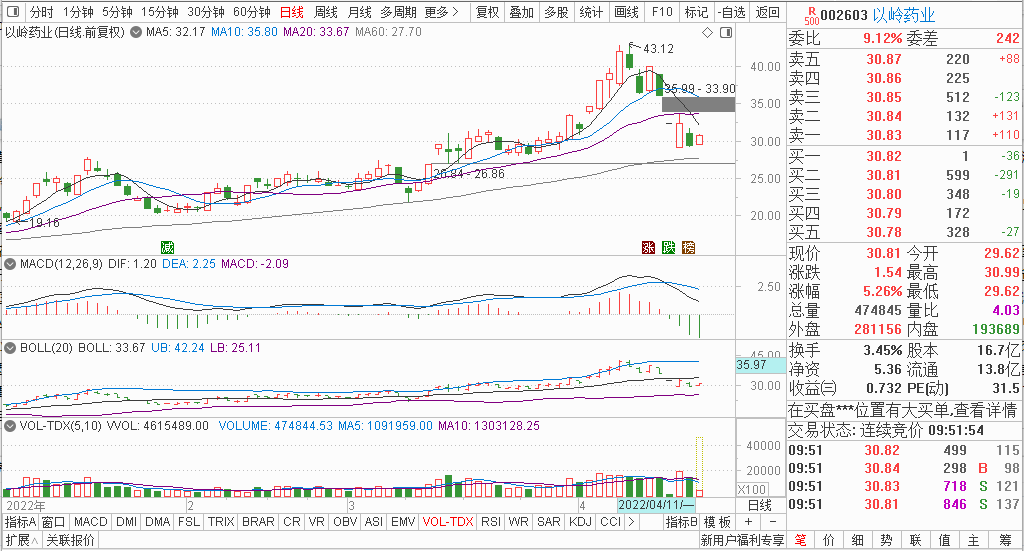Image resolution: width=1024 pixels, height=551 pixels.
Task: Switch to 周线 weekly chart
Action: click(x=326, y=12)
